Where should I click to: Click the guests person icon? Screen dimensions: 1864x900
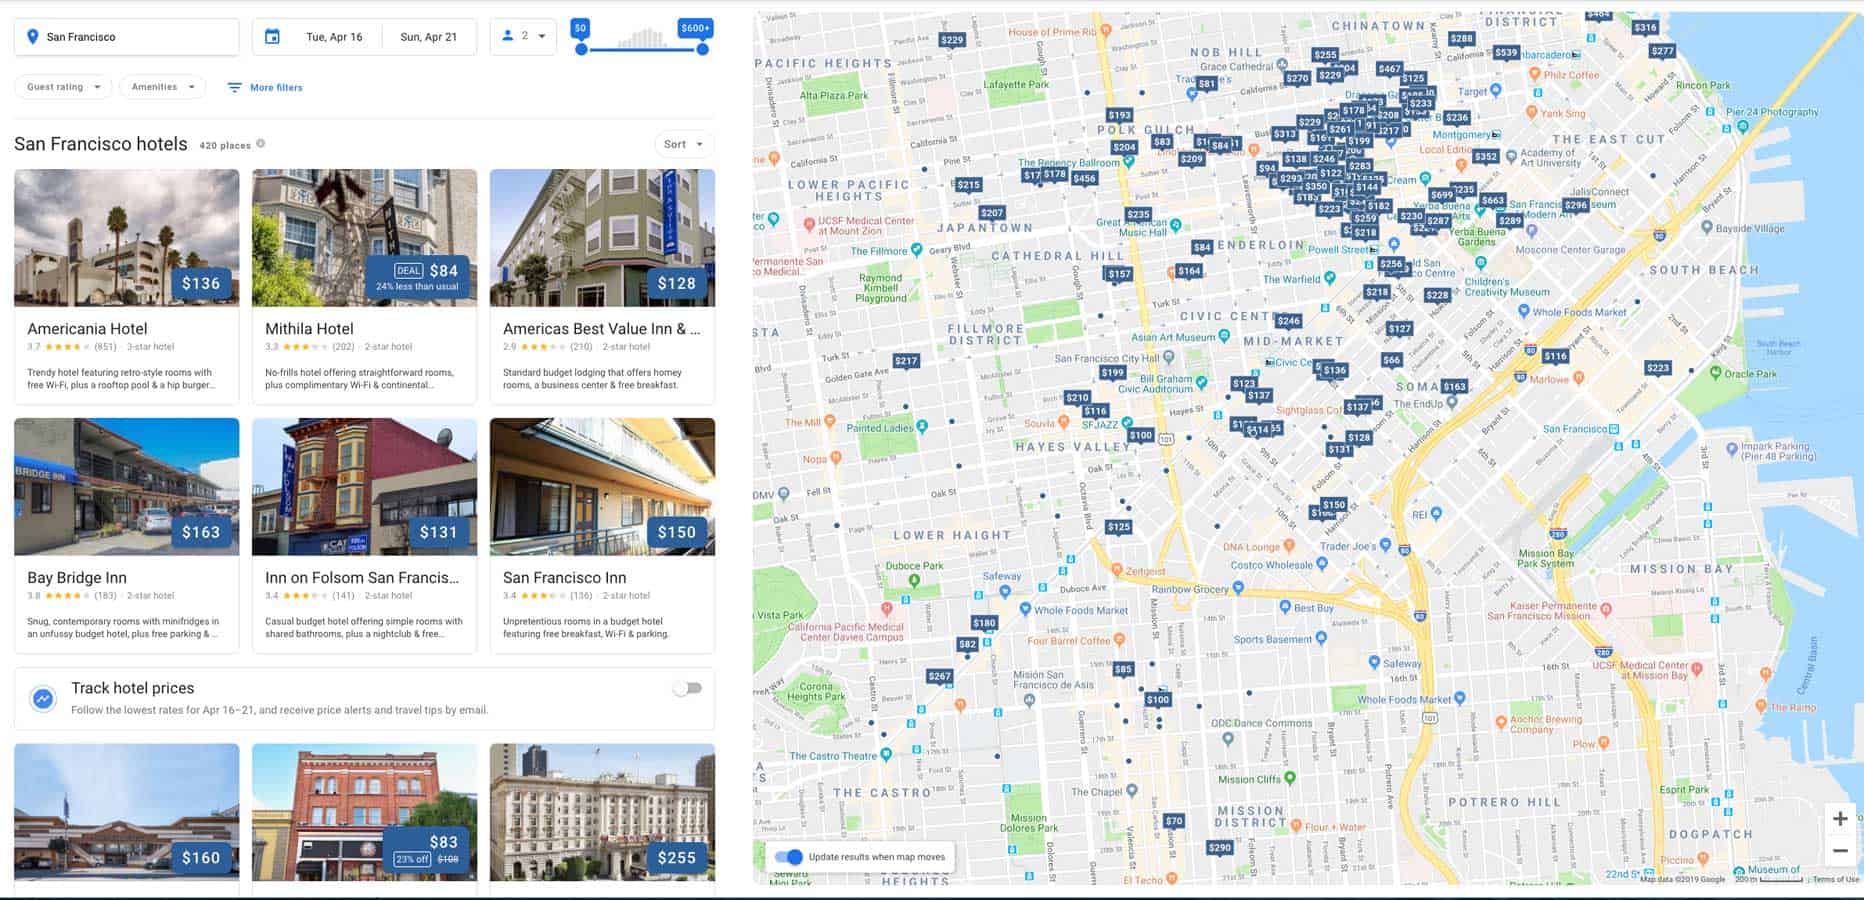click(x=508, y=36)
